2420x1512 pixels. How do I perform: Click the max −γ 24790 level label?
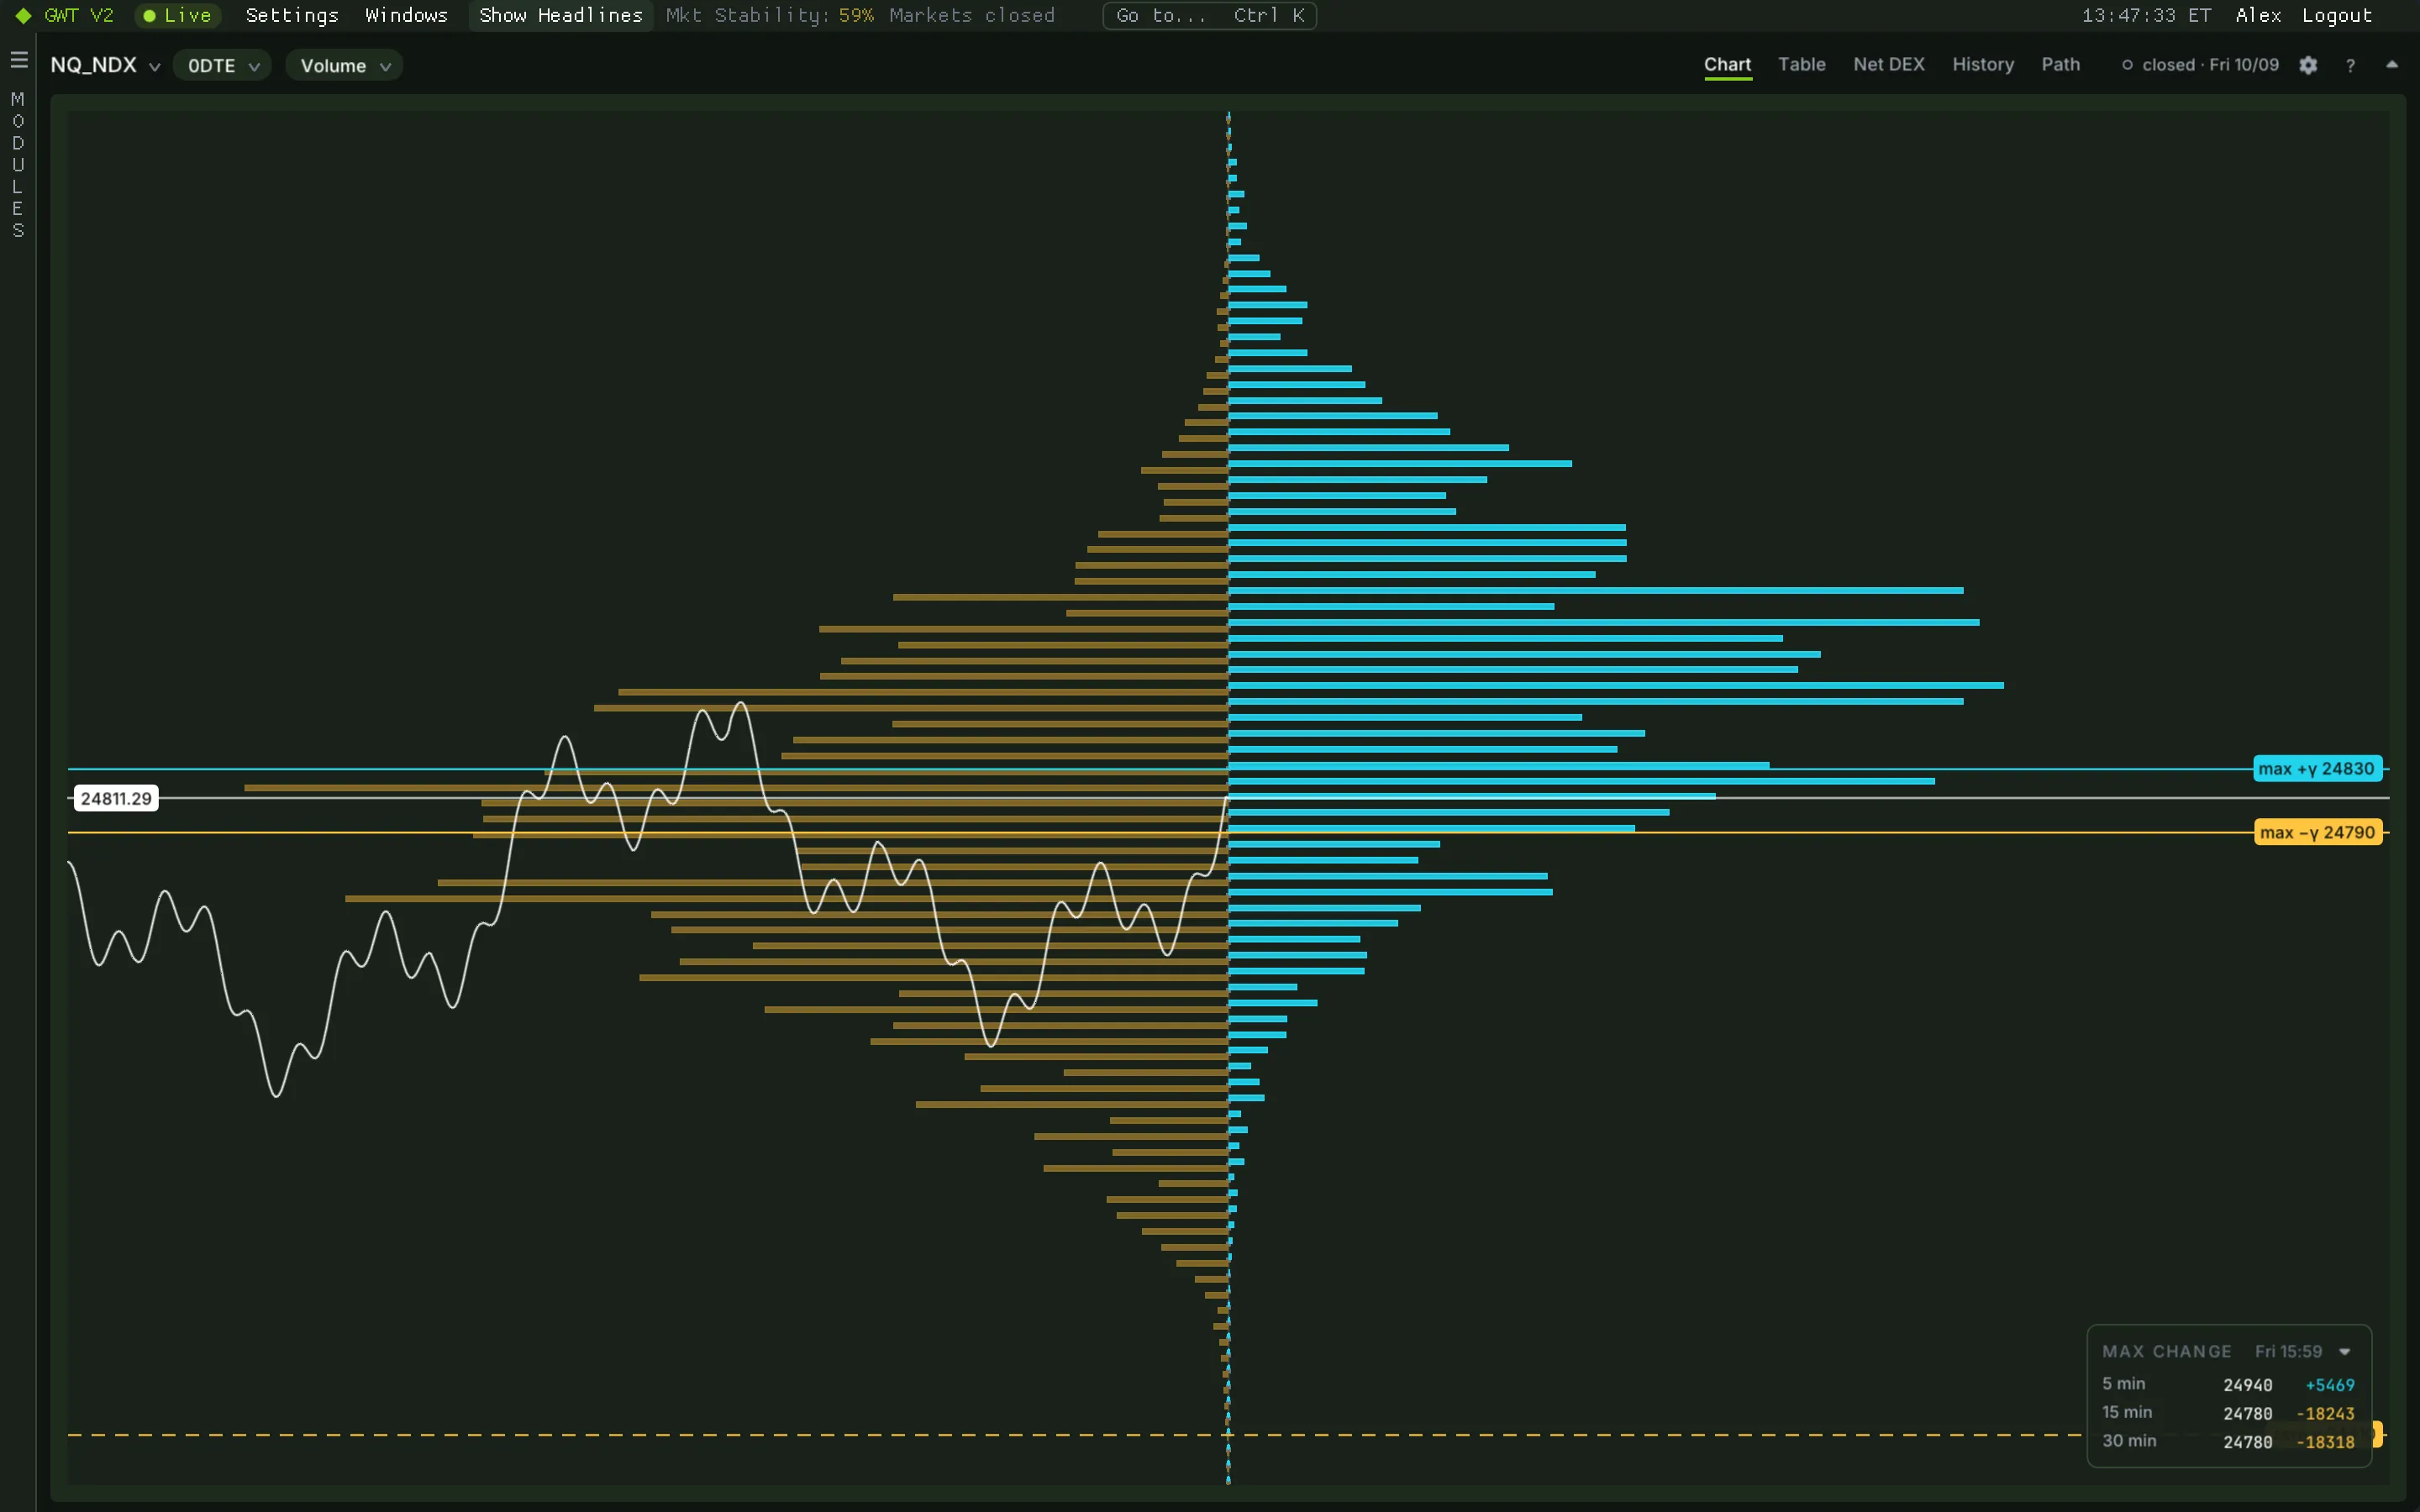[2318, 833]
